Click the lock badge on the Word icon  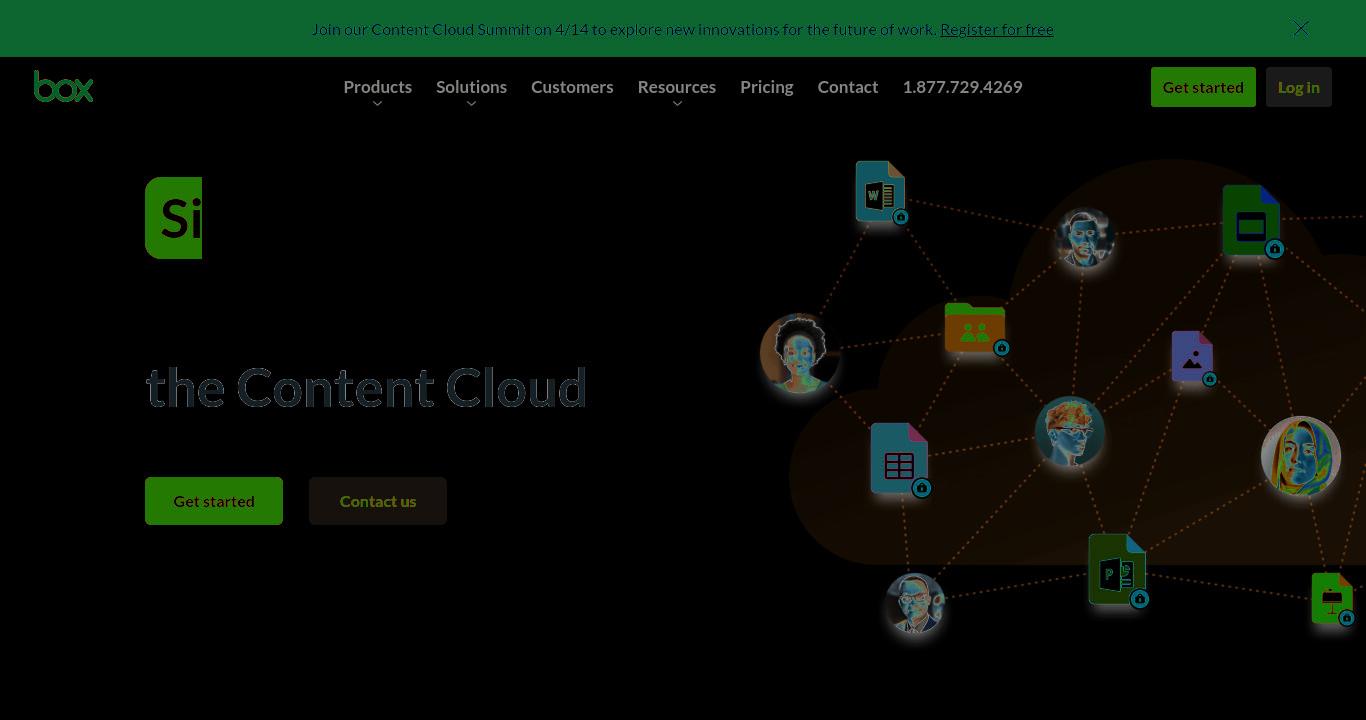click(x=901, y=217)
